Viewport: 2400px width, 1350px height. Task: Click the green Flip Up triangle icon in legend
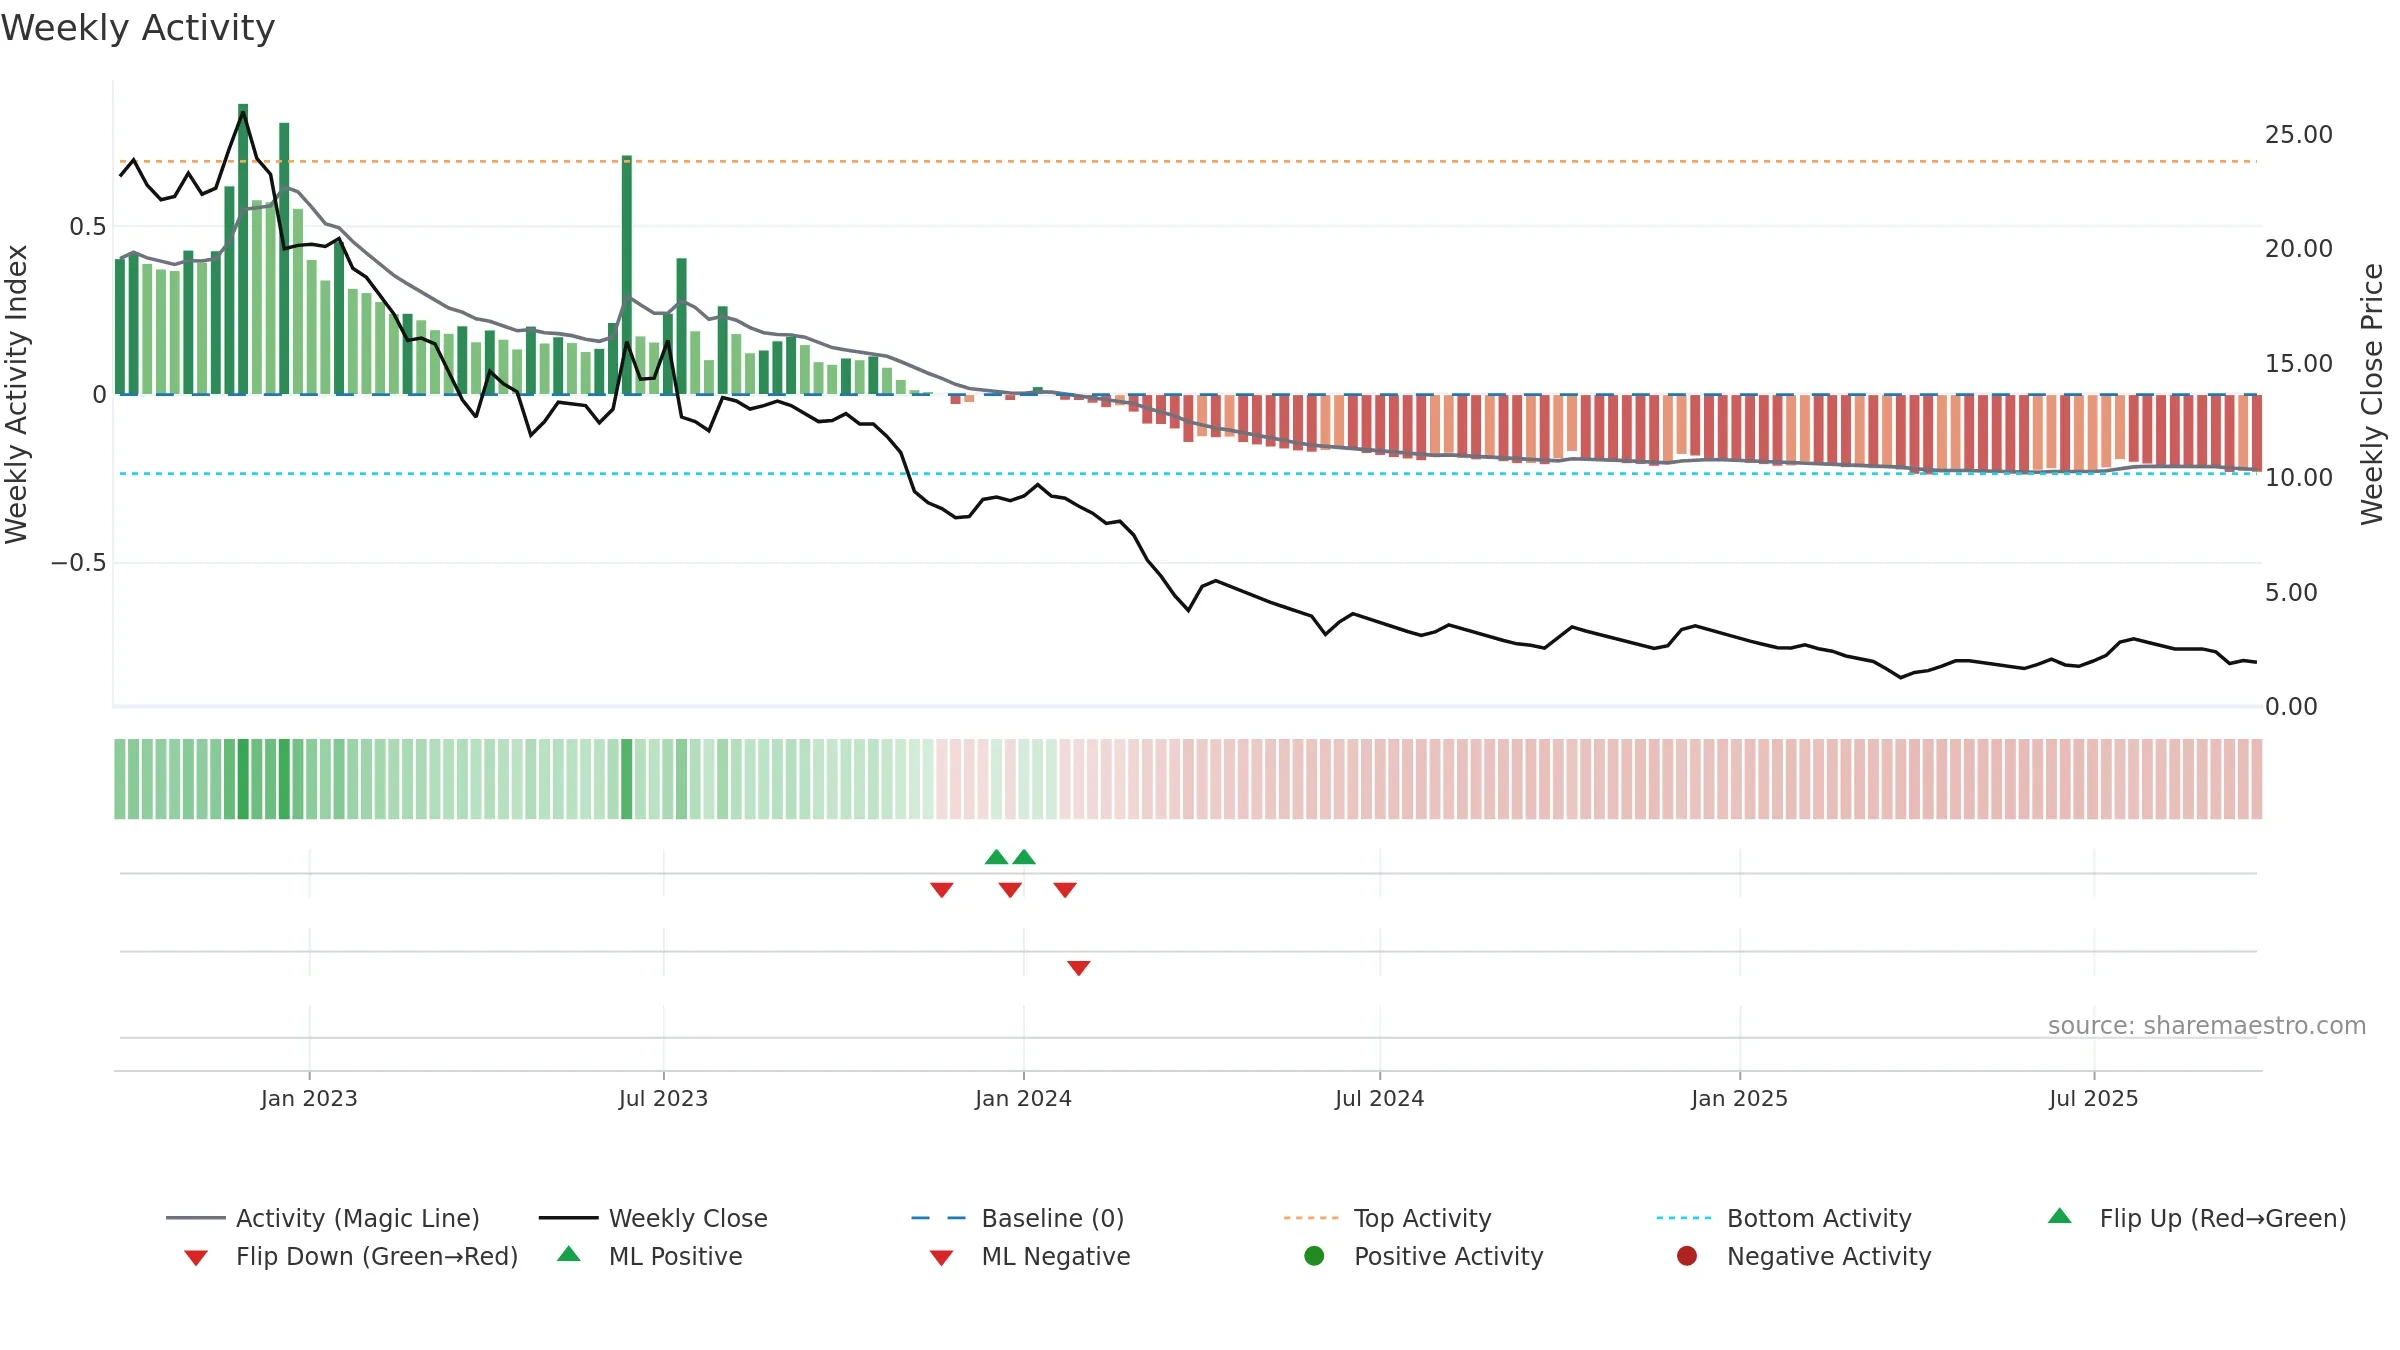point(2060,1216)
